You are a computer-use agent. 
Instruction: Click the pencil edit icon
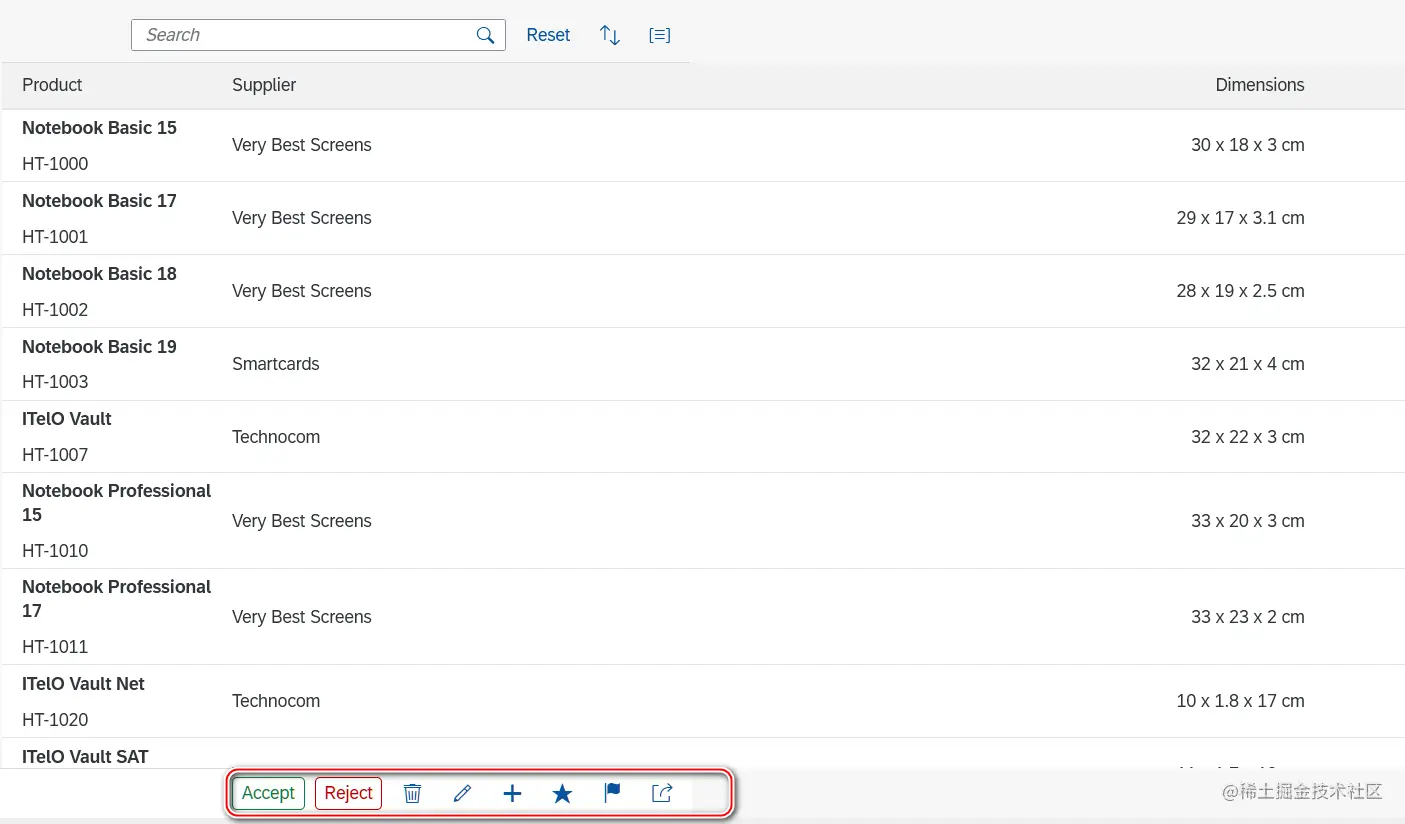462,793
